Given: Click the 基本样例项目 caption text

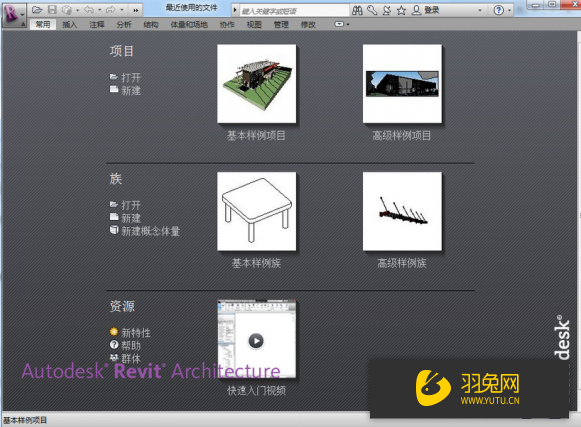Looking at the screenshot, I should point(256,136).
